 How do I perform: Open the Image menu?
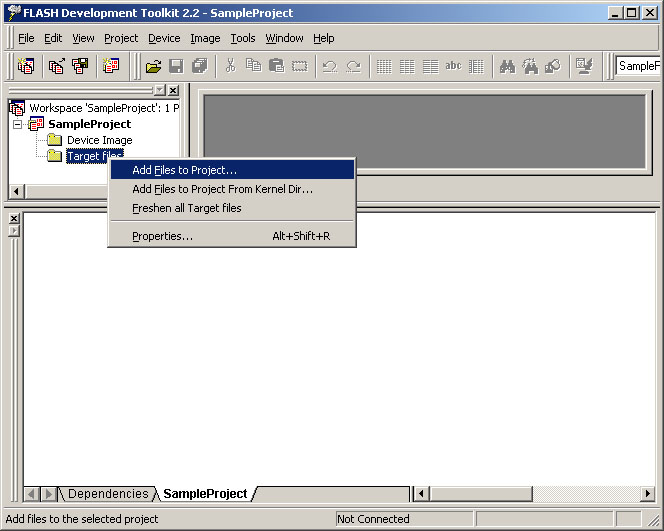(x=205, y=38)
